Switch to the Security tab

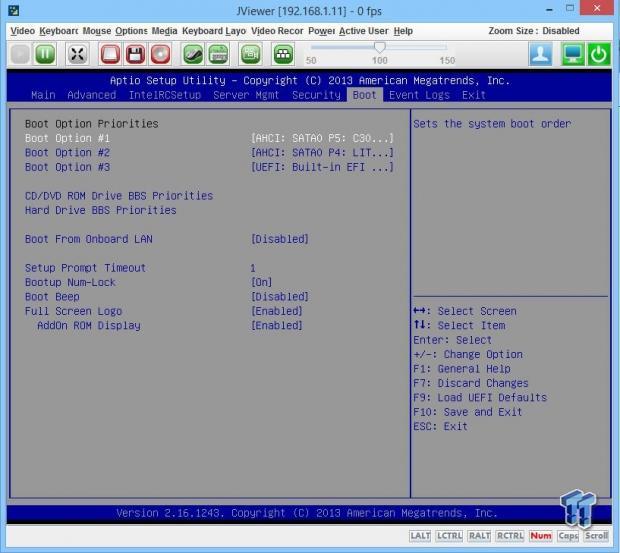coord(316,95)
